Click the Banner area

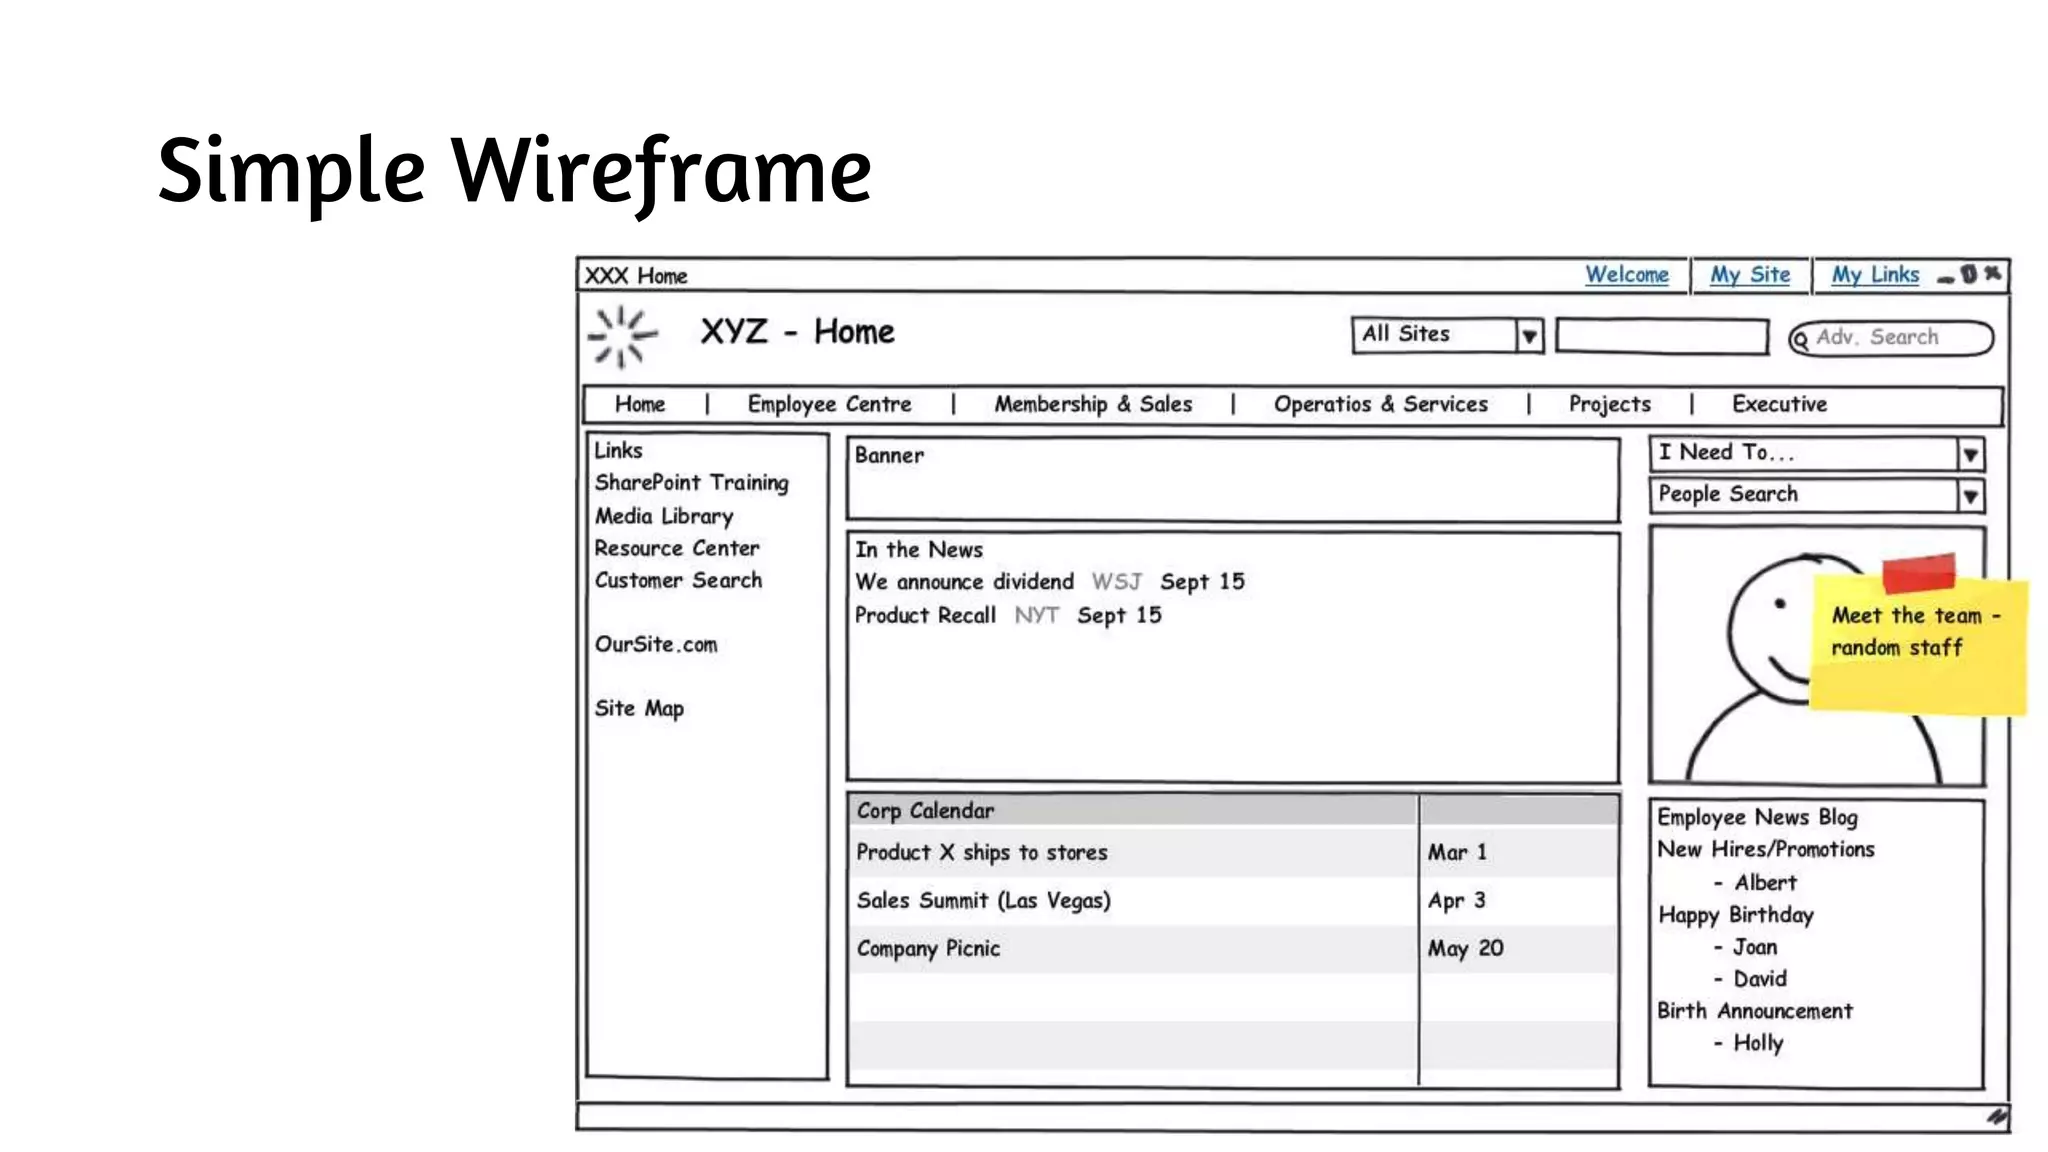[x=1233, y=479]
